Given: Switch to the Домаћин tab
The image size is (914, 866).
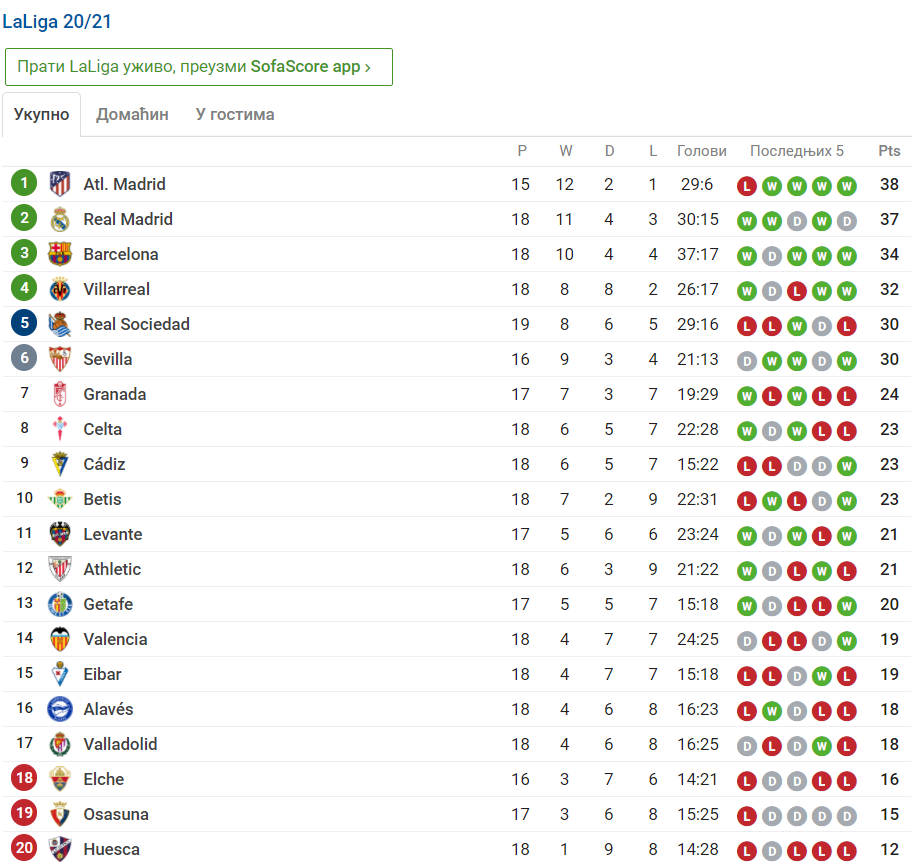Looking at the screenshot, I should (x=132, y=114).
